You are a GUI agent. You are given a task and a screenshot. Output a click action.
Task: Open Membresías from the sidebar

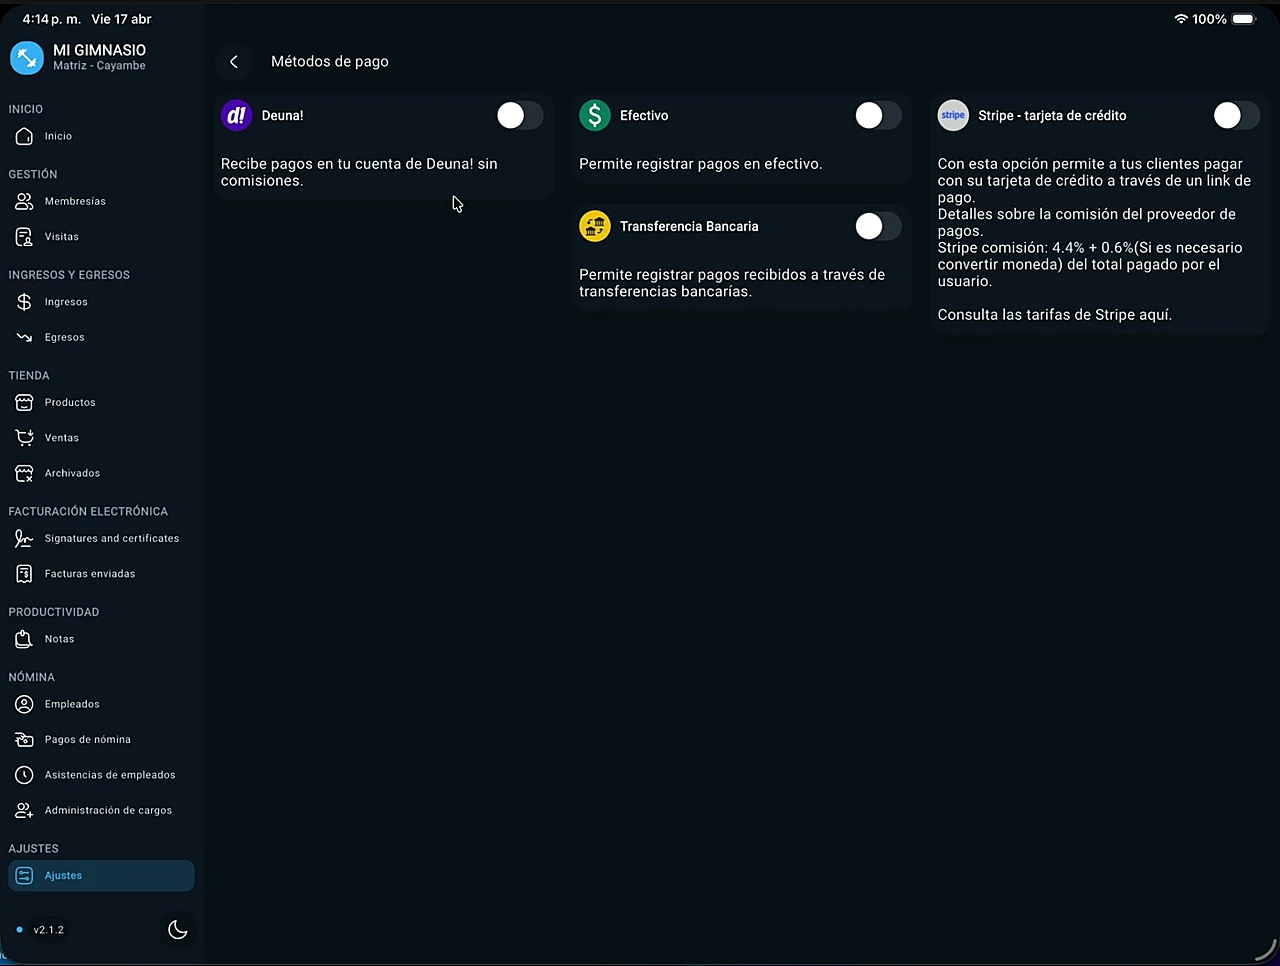(x=75, y=201)
